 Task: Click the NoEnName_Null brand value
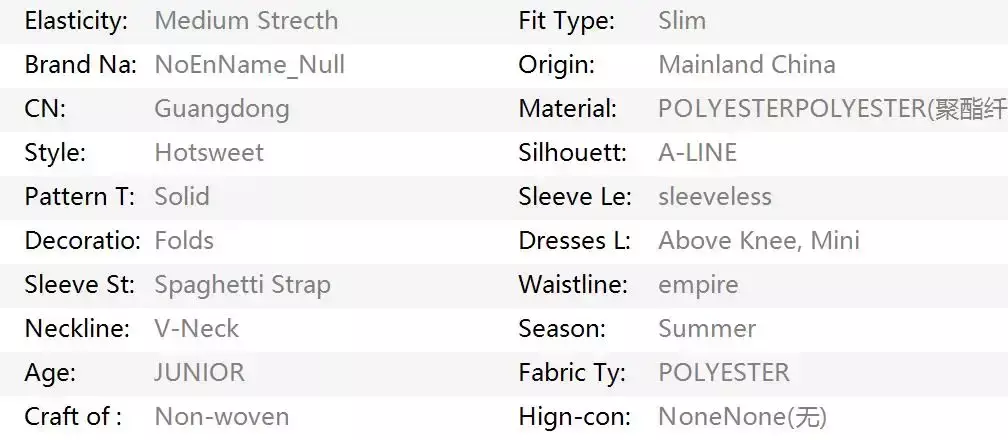(x=249, y=65)
